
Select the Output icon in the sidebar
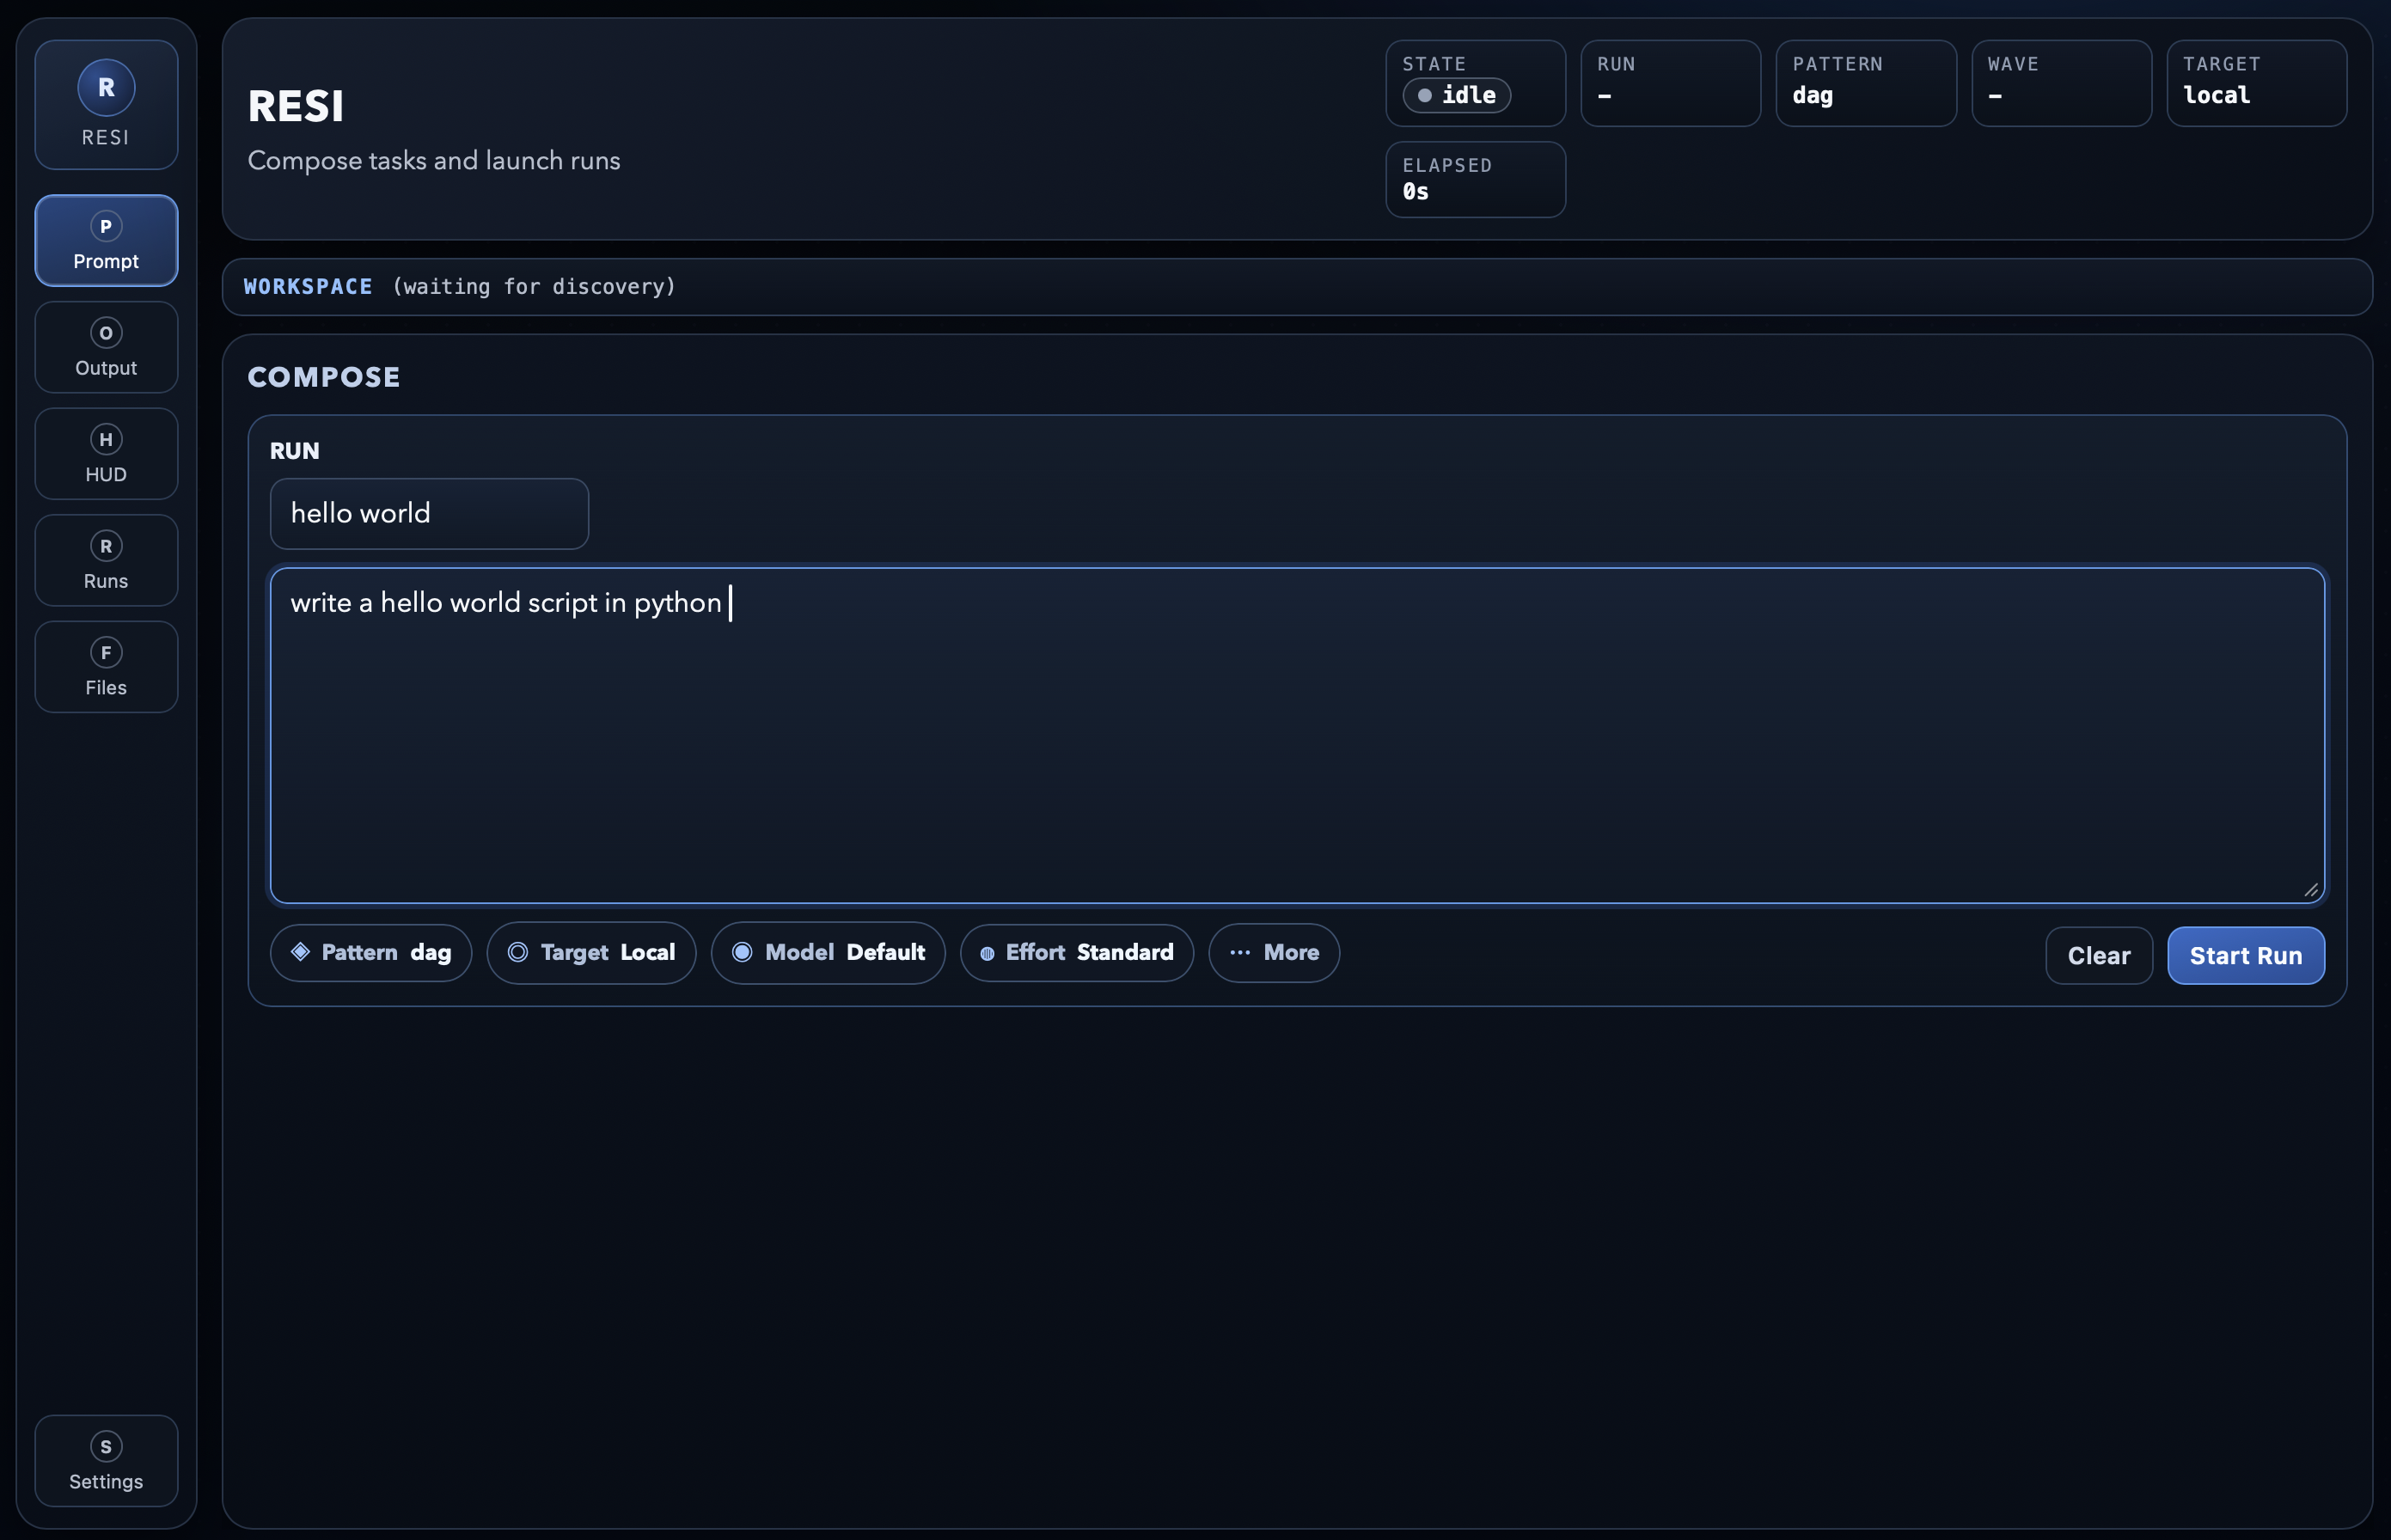click(x=105, y=347)
